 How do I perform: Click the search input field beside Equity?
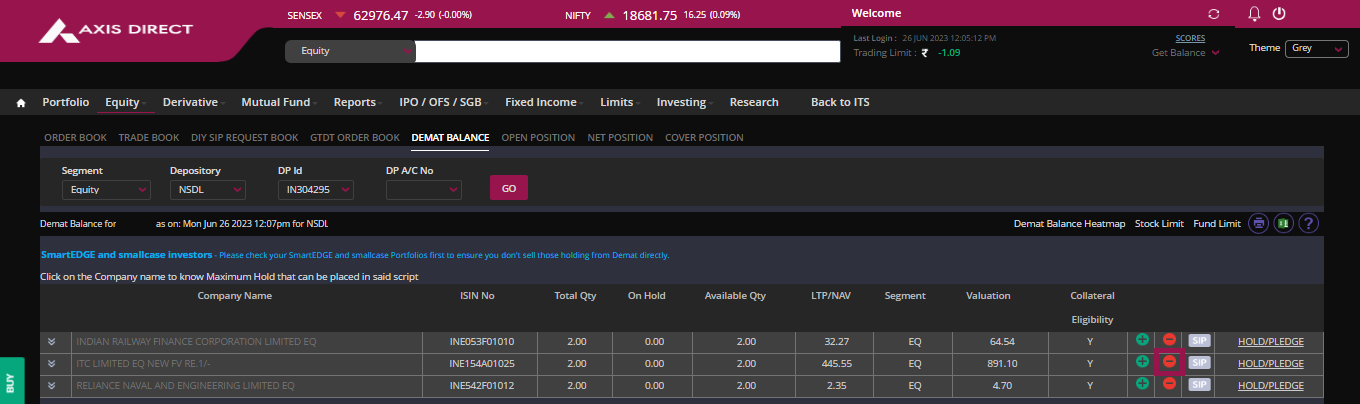pos(627,51)
